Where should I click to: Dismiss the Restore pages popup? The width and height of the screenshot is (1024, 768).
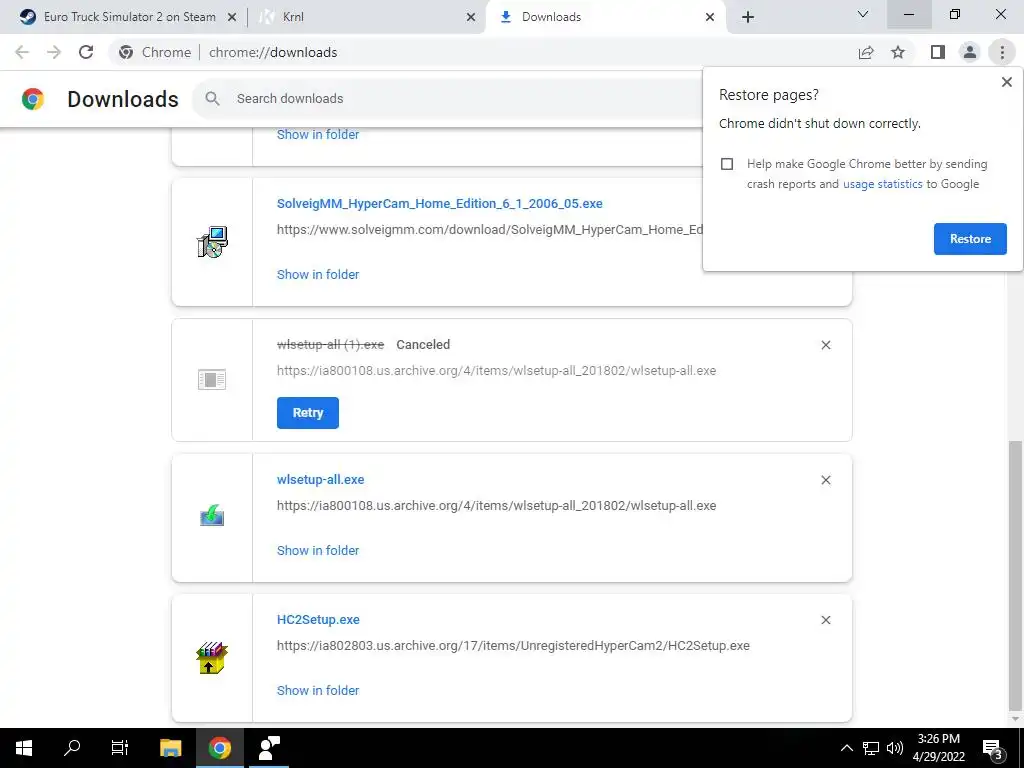(1006, 82)
